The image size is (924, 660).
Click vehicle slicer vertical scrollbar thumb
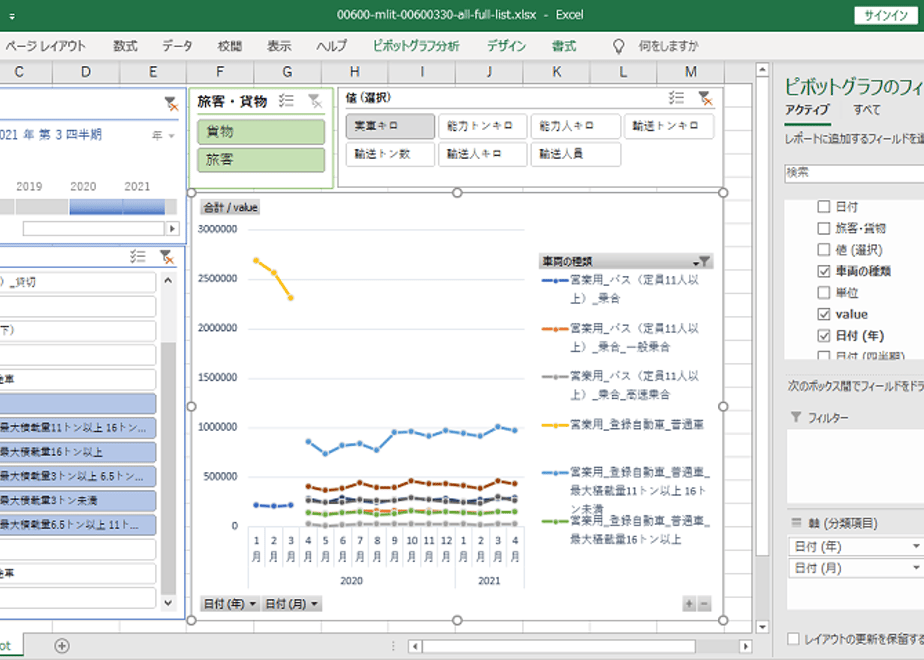[x=168, y=468]
